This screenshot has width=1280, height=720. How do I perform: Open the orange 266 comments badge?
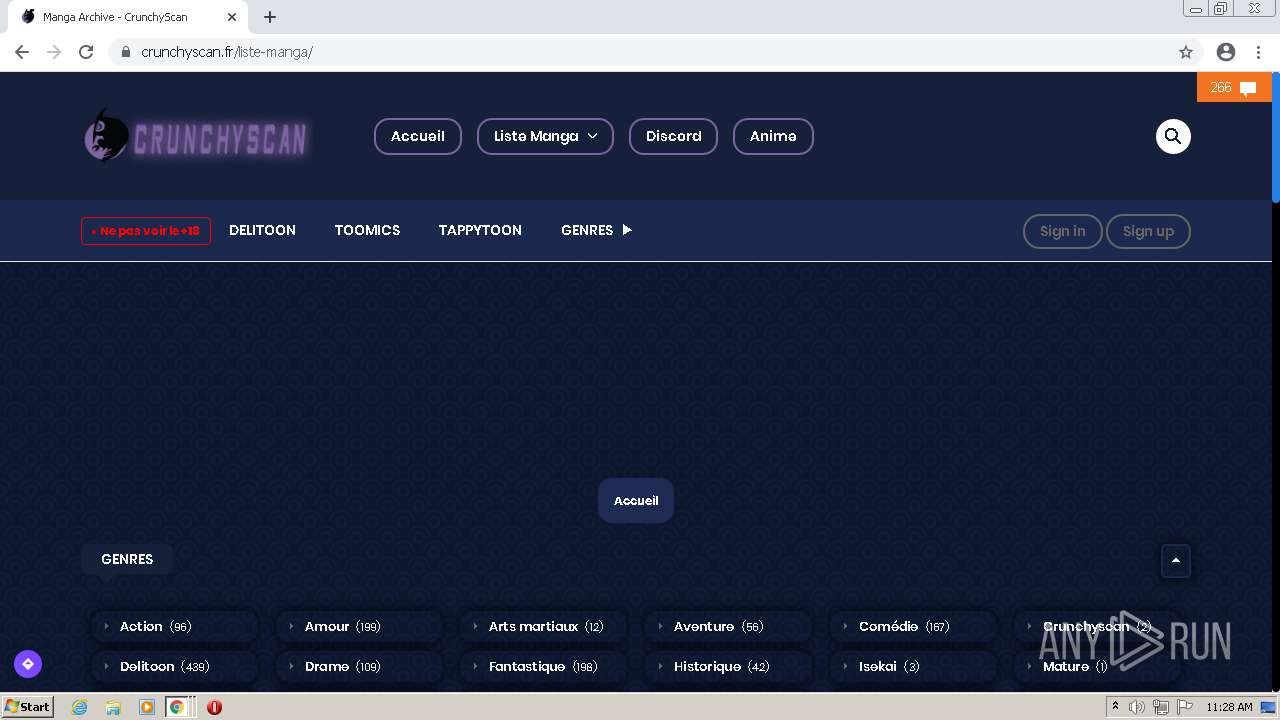1234,87
